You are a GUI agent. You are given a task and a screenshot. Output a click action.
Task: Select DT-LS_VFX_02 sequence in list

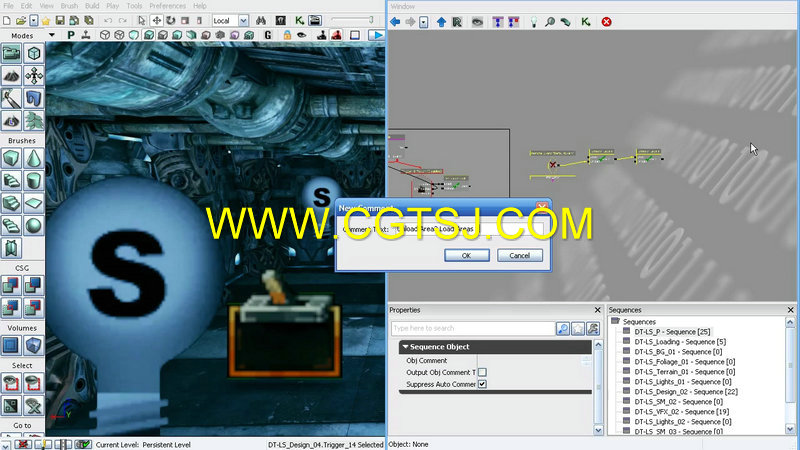click(x=682, y=412)
